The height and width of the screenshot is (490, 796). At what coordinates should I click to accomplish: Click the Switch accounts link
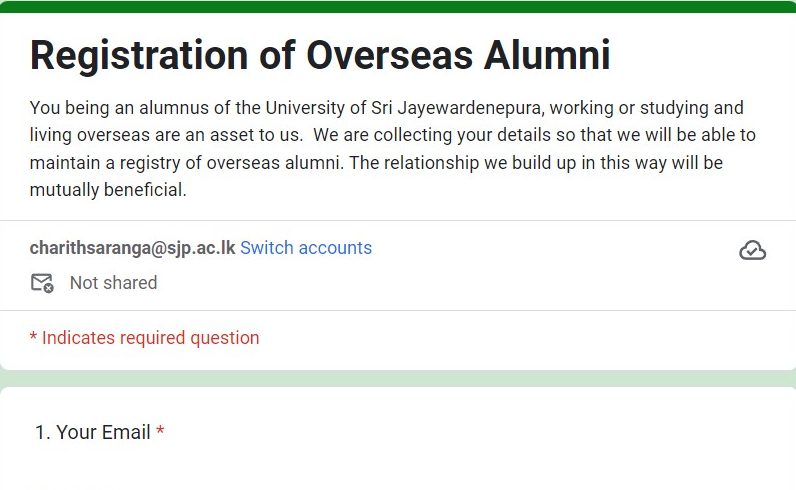(306, 248)
